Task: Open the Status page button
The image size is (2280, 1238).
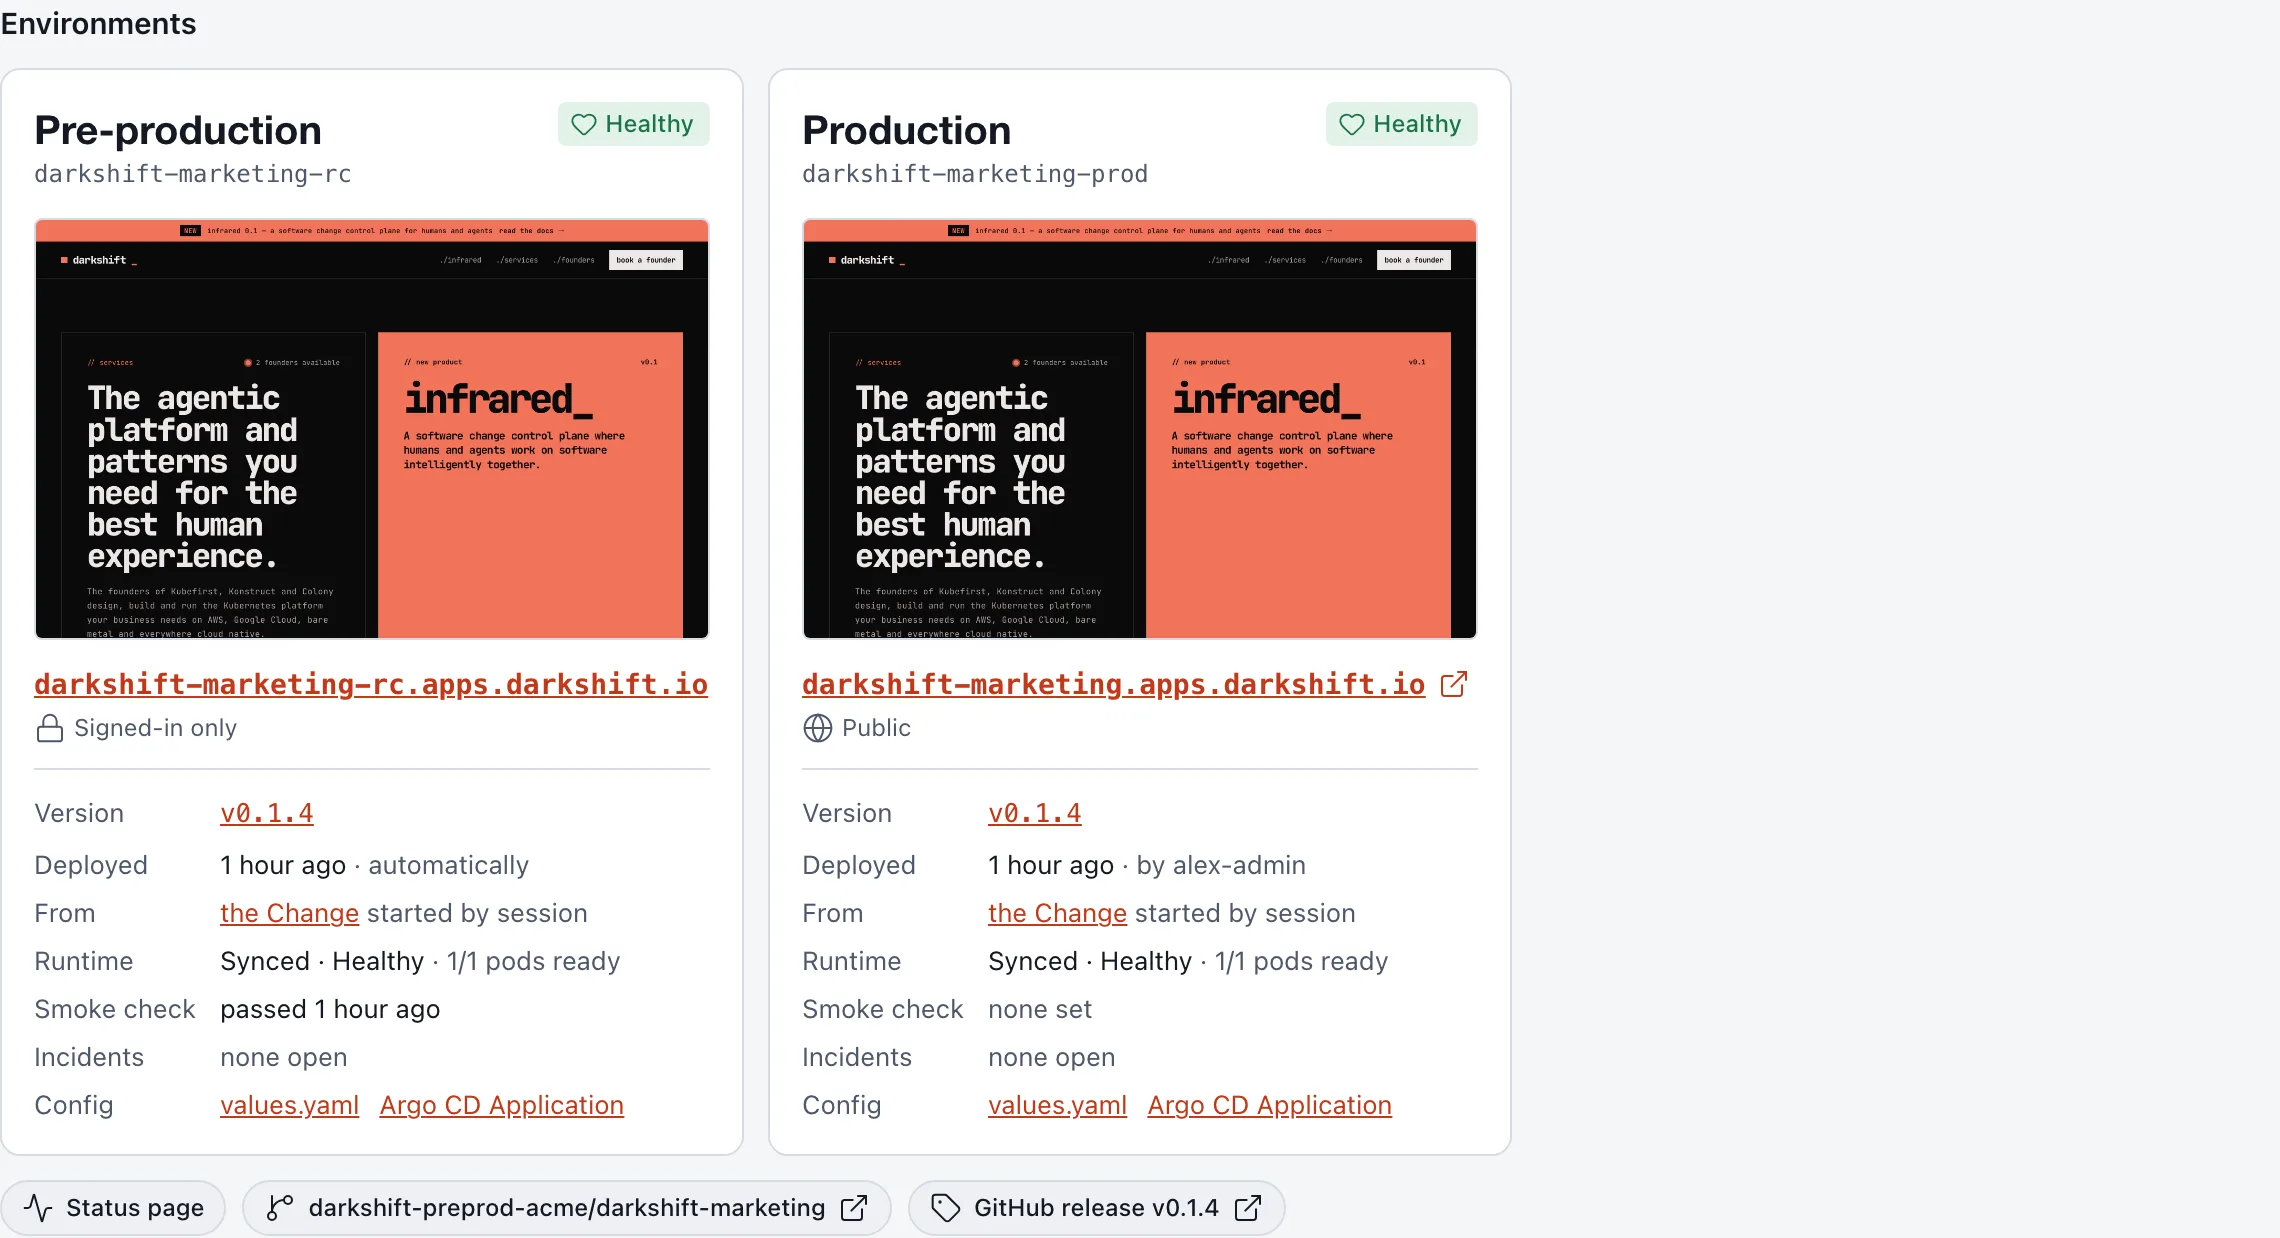Action: pyautogui.click(x=113, y=1208)
